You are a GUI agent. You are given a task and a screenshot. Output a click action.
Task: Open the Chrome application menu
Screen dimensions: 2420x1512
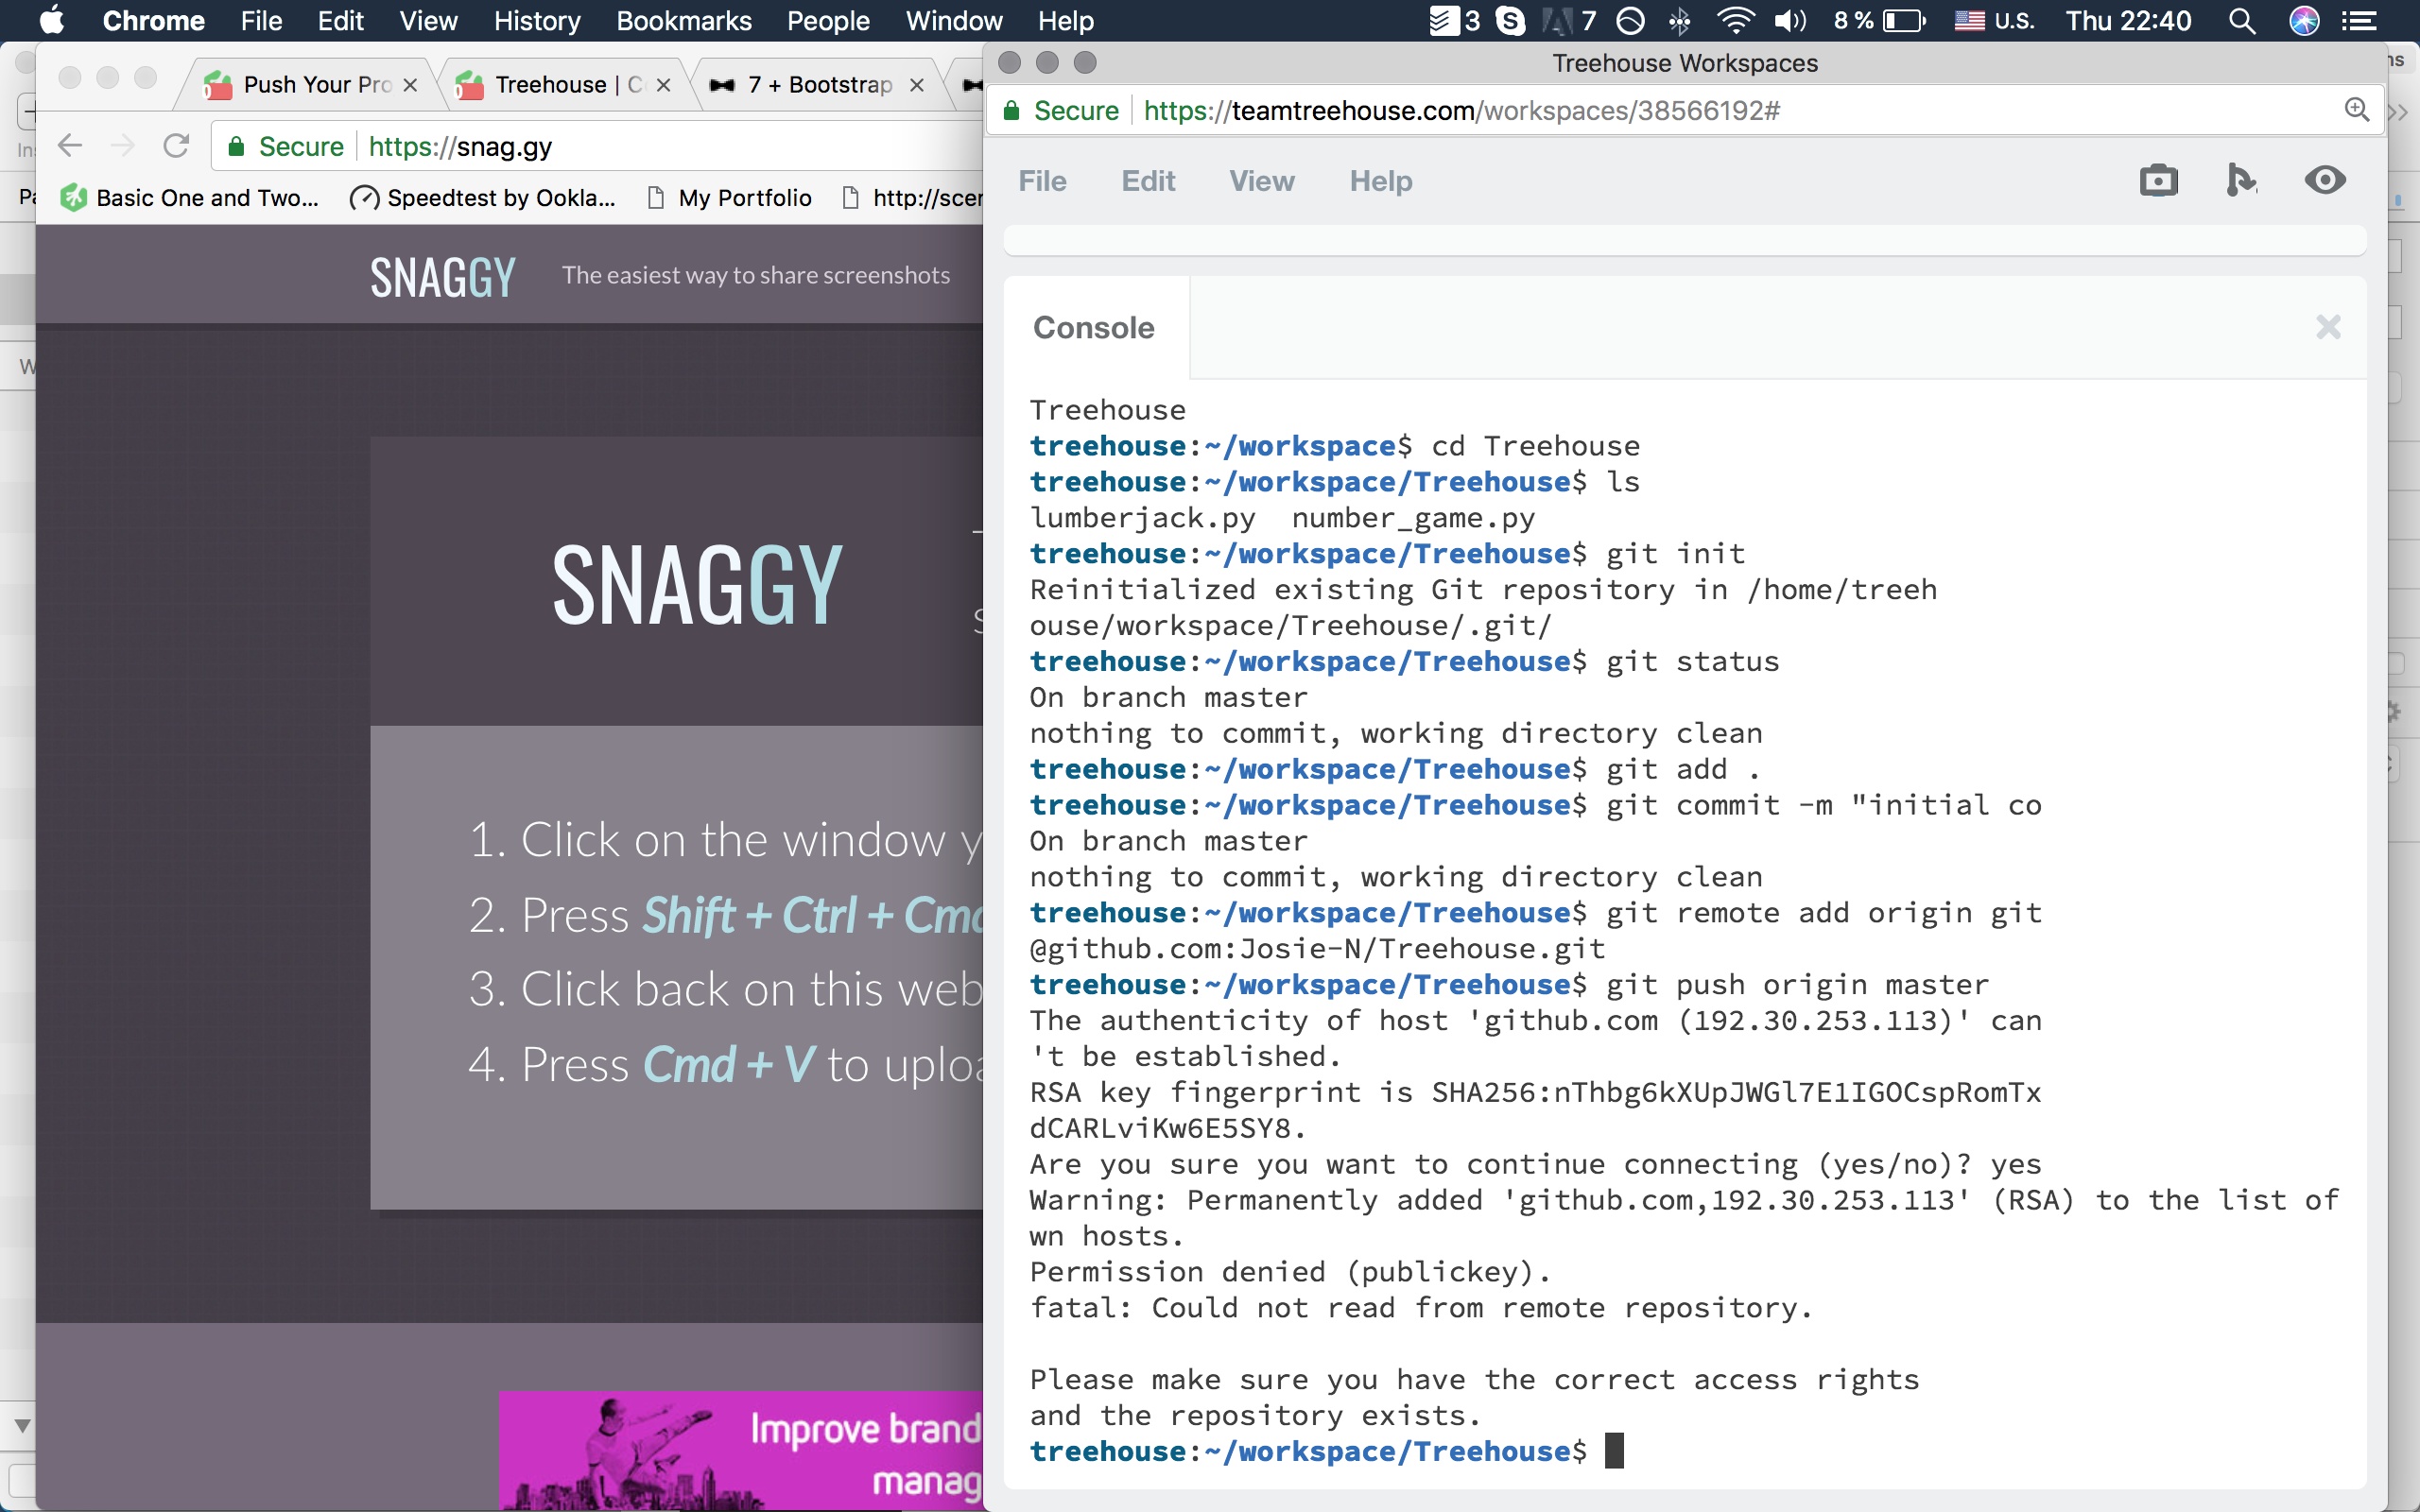click(x=153, y=20)
